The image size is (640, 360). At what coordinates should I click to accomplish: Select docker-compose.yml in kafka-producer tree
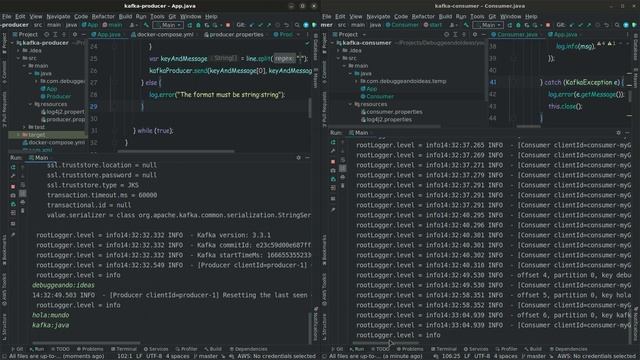[x=53, y=142]
